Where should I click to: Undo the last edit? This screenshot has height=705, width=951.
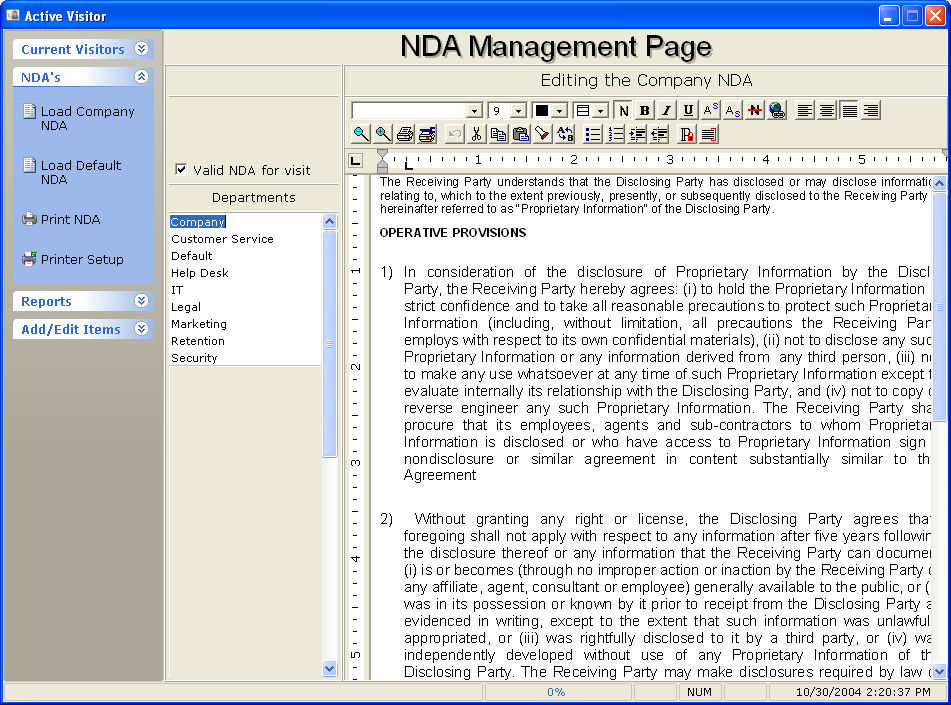[x=454, y=134]
